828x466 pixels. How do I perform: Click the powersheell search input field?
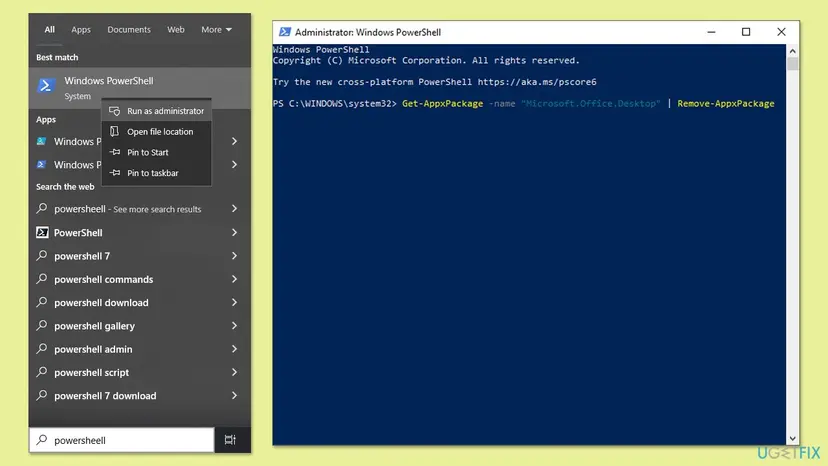[x=122, y=440]
